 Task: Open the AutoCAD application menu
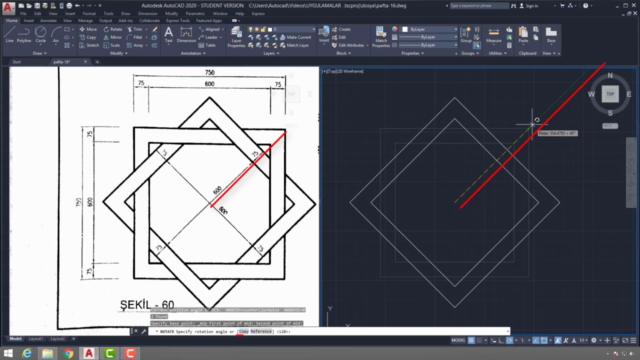8,8
